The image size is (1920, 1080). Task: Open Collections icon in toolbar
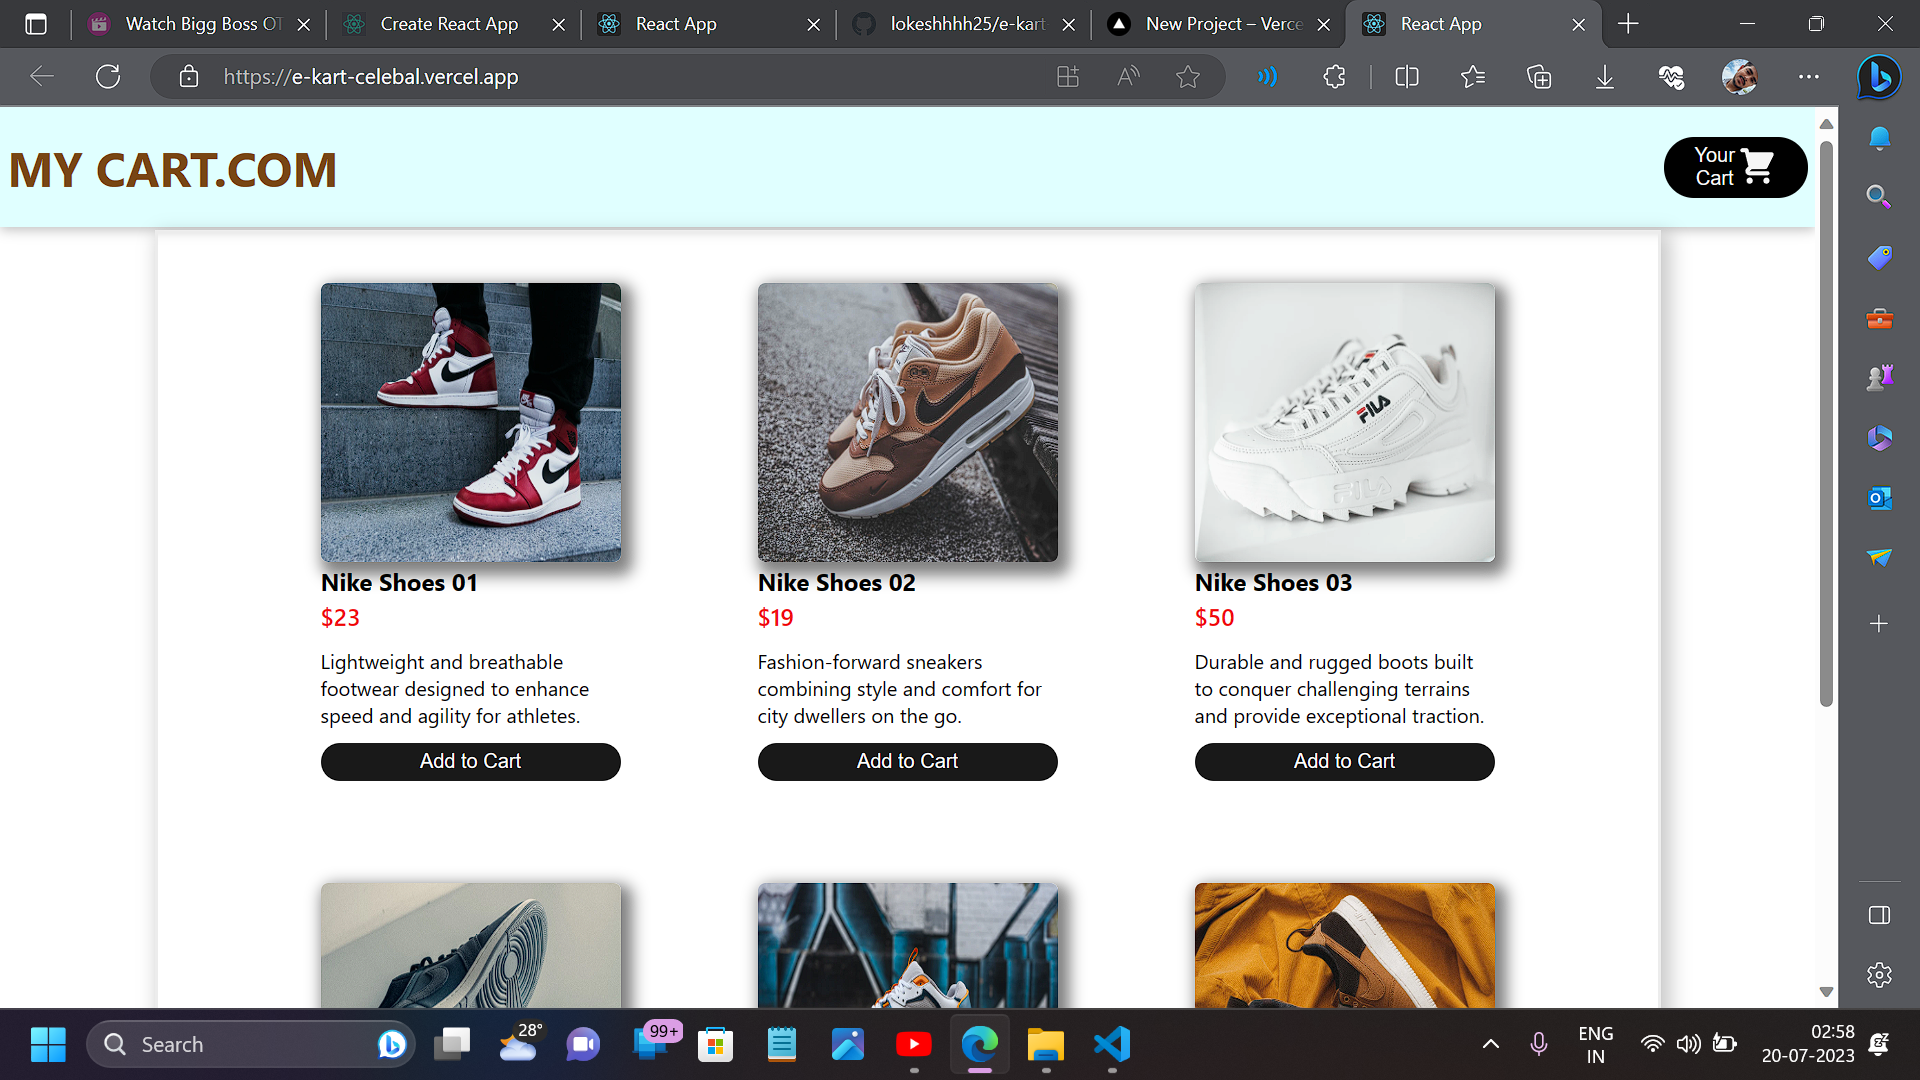tap(1539, 77)
